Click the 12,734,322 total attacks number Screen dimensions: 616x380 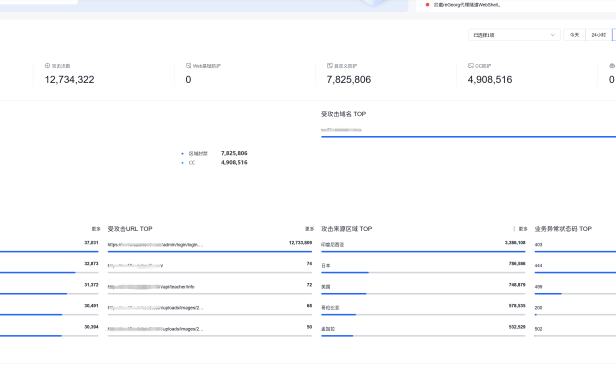(x=70, y=80)
